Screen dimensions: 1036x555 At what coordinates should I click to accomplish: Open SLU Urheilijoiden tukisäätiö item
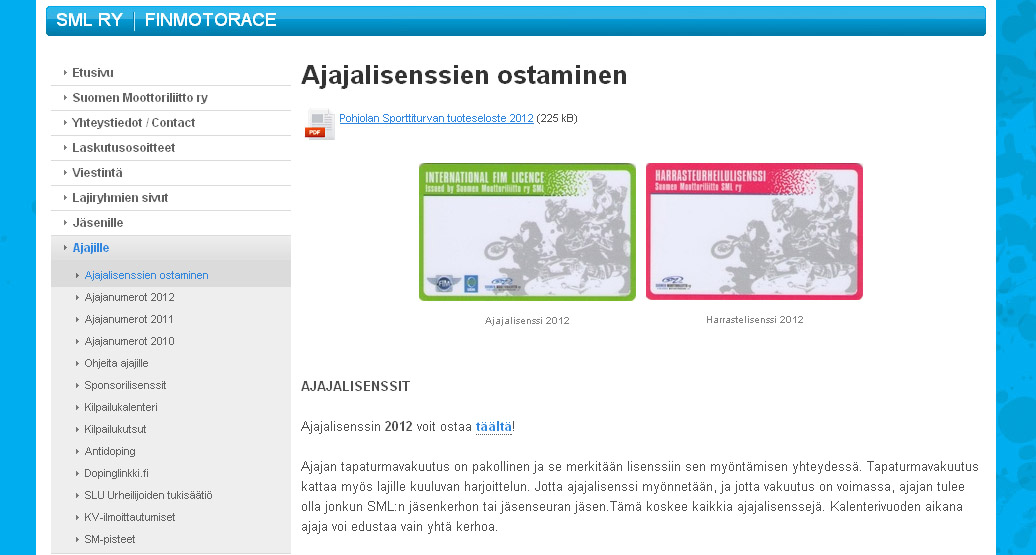tap(148, 496)
